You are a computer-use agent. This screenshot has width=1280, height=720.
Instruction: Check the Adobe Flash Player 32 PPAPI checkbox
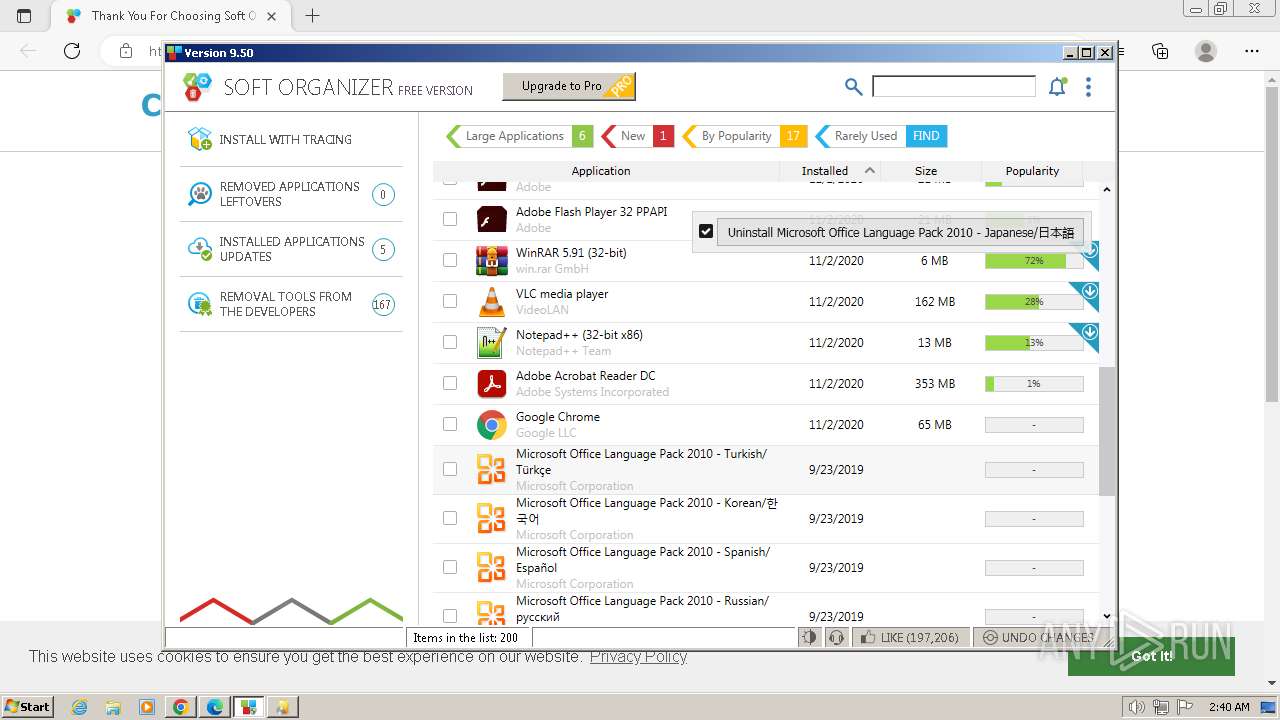point(450,219)
